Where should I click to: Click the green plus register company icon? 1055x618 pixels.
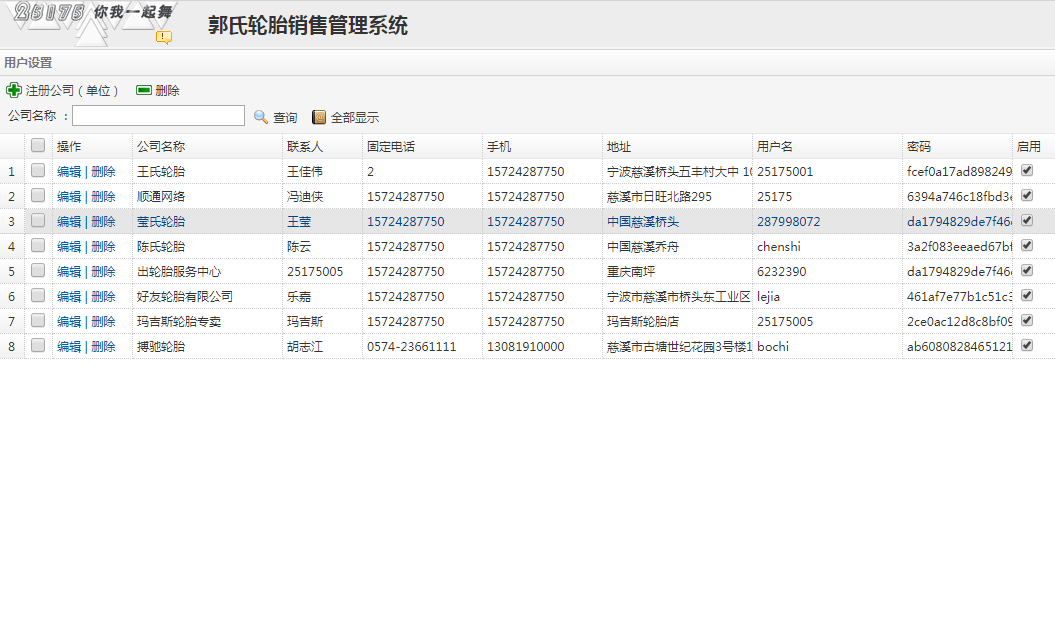click(x=14, y=90)
